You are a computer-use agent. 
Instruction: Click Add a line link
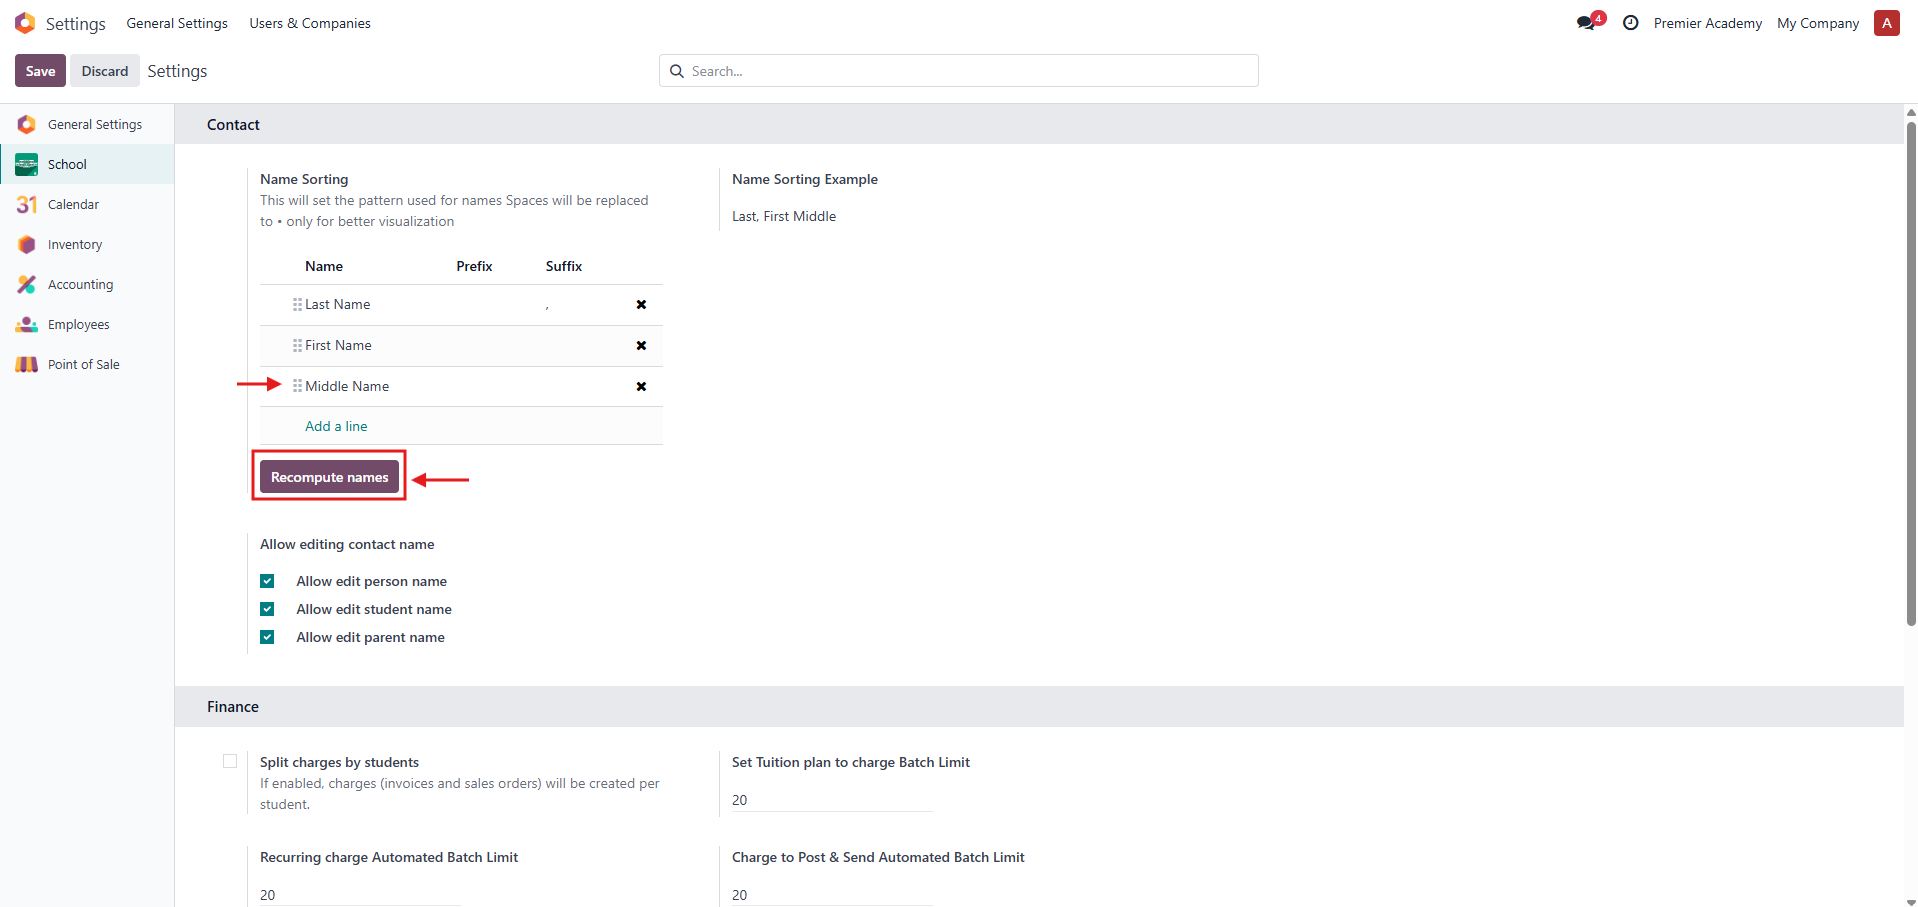click(x=336, y=426)
